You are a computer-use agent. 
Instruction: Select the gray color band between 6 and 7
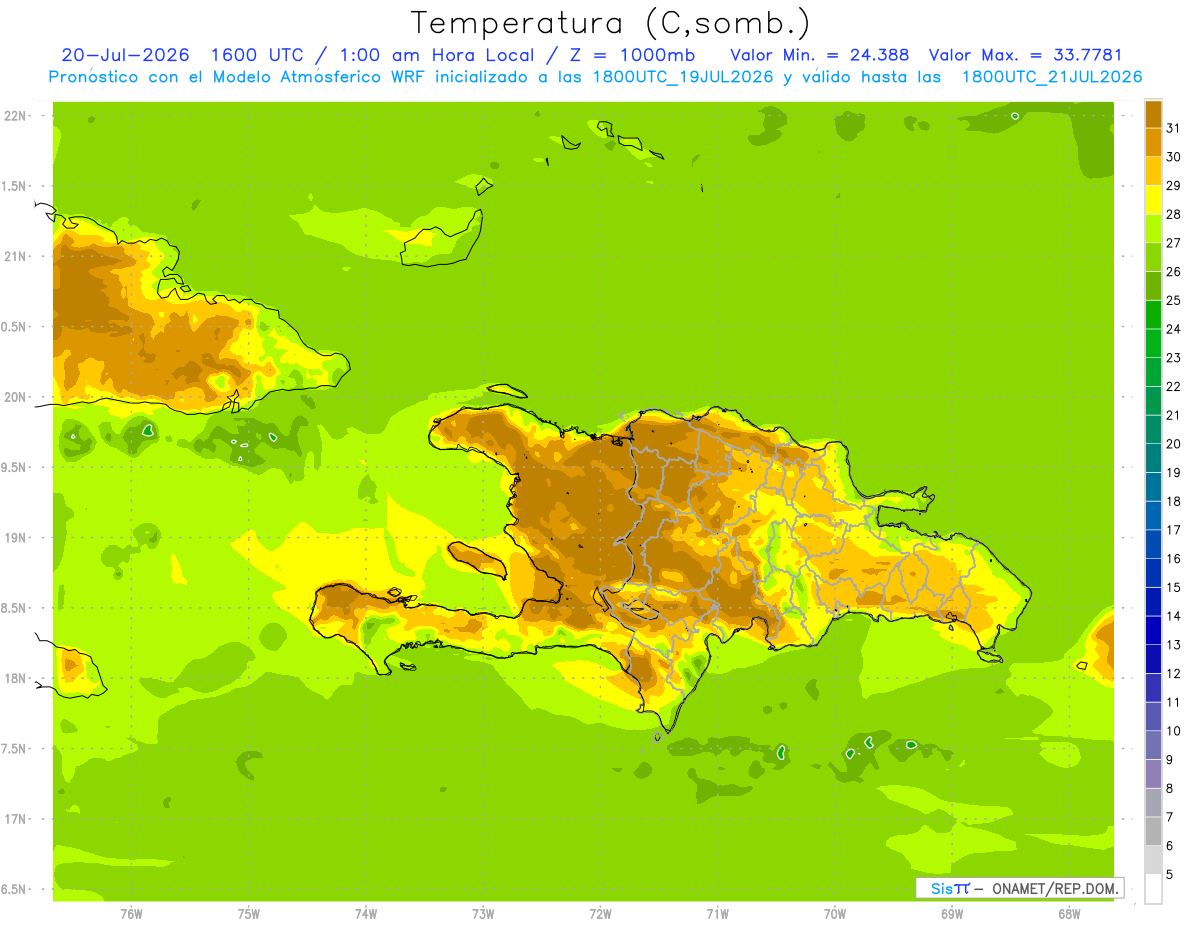point(1153,831)
